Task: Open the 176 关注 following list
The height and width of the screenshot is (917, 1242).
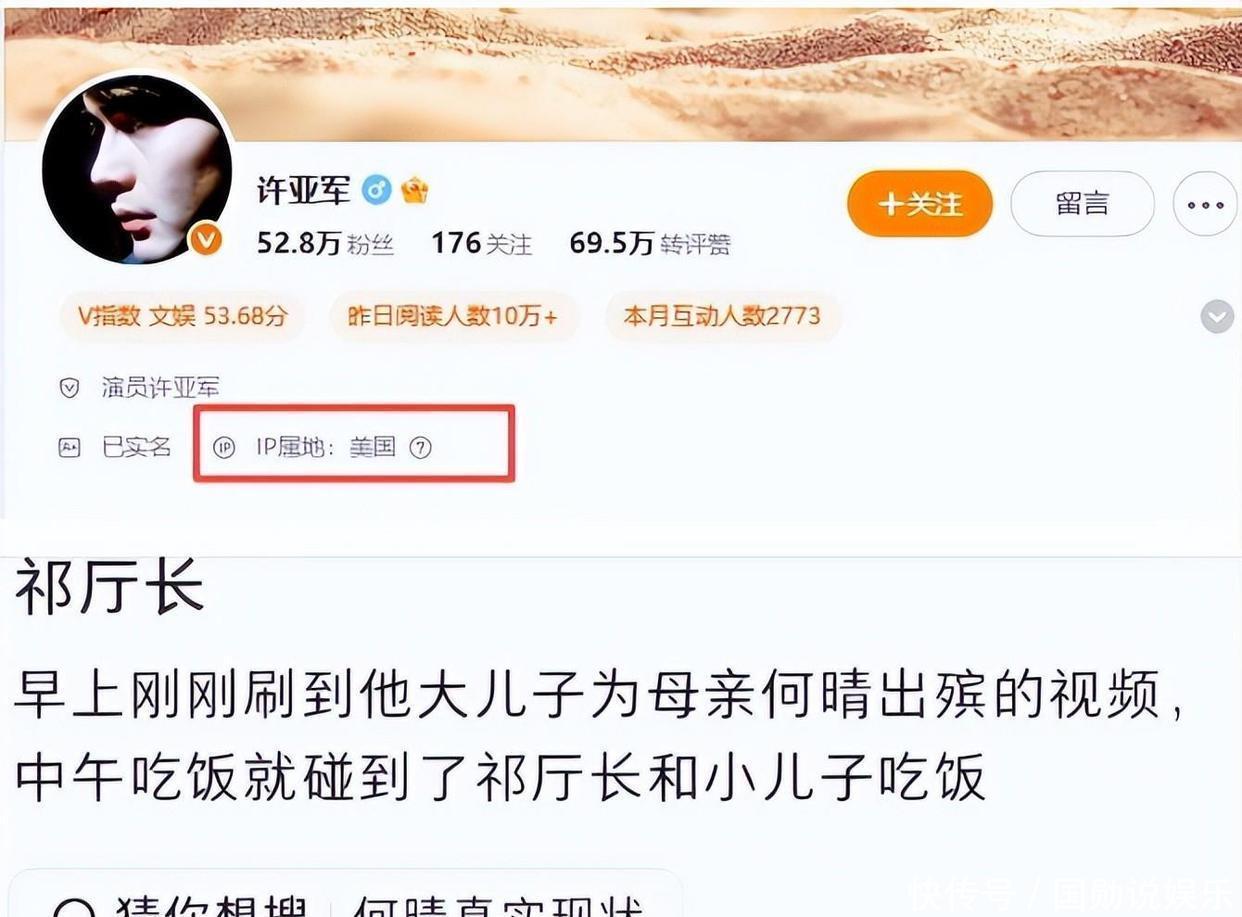Action: pyautogui.click(x=481, y=243)
